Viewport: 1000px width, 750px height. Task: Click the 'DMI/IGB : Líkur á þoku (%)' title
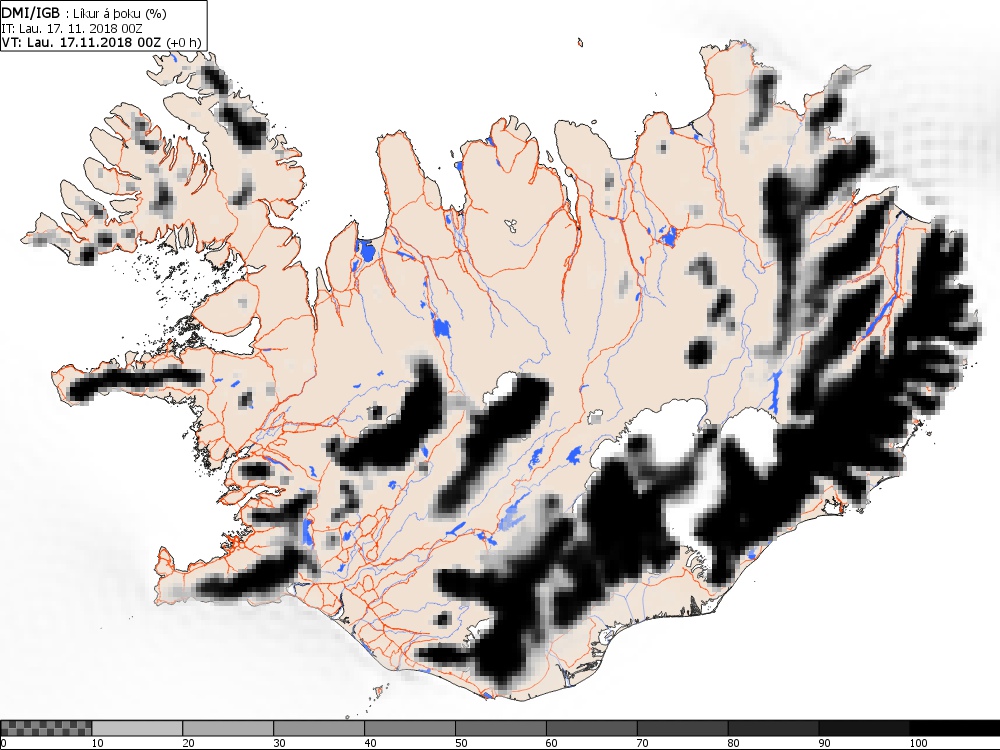[84, 13]
